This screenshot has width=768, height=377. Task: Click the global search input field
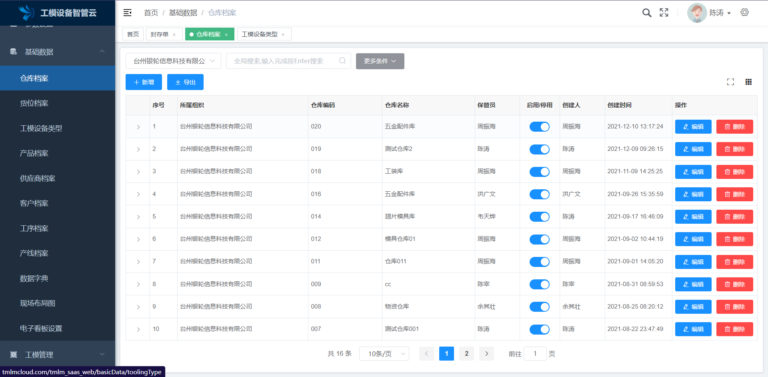(288, 61)
